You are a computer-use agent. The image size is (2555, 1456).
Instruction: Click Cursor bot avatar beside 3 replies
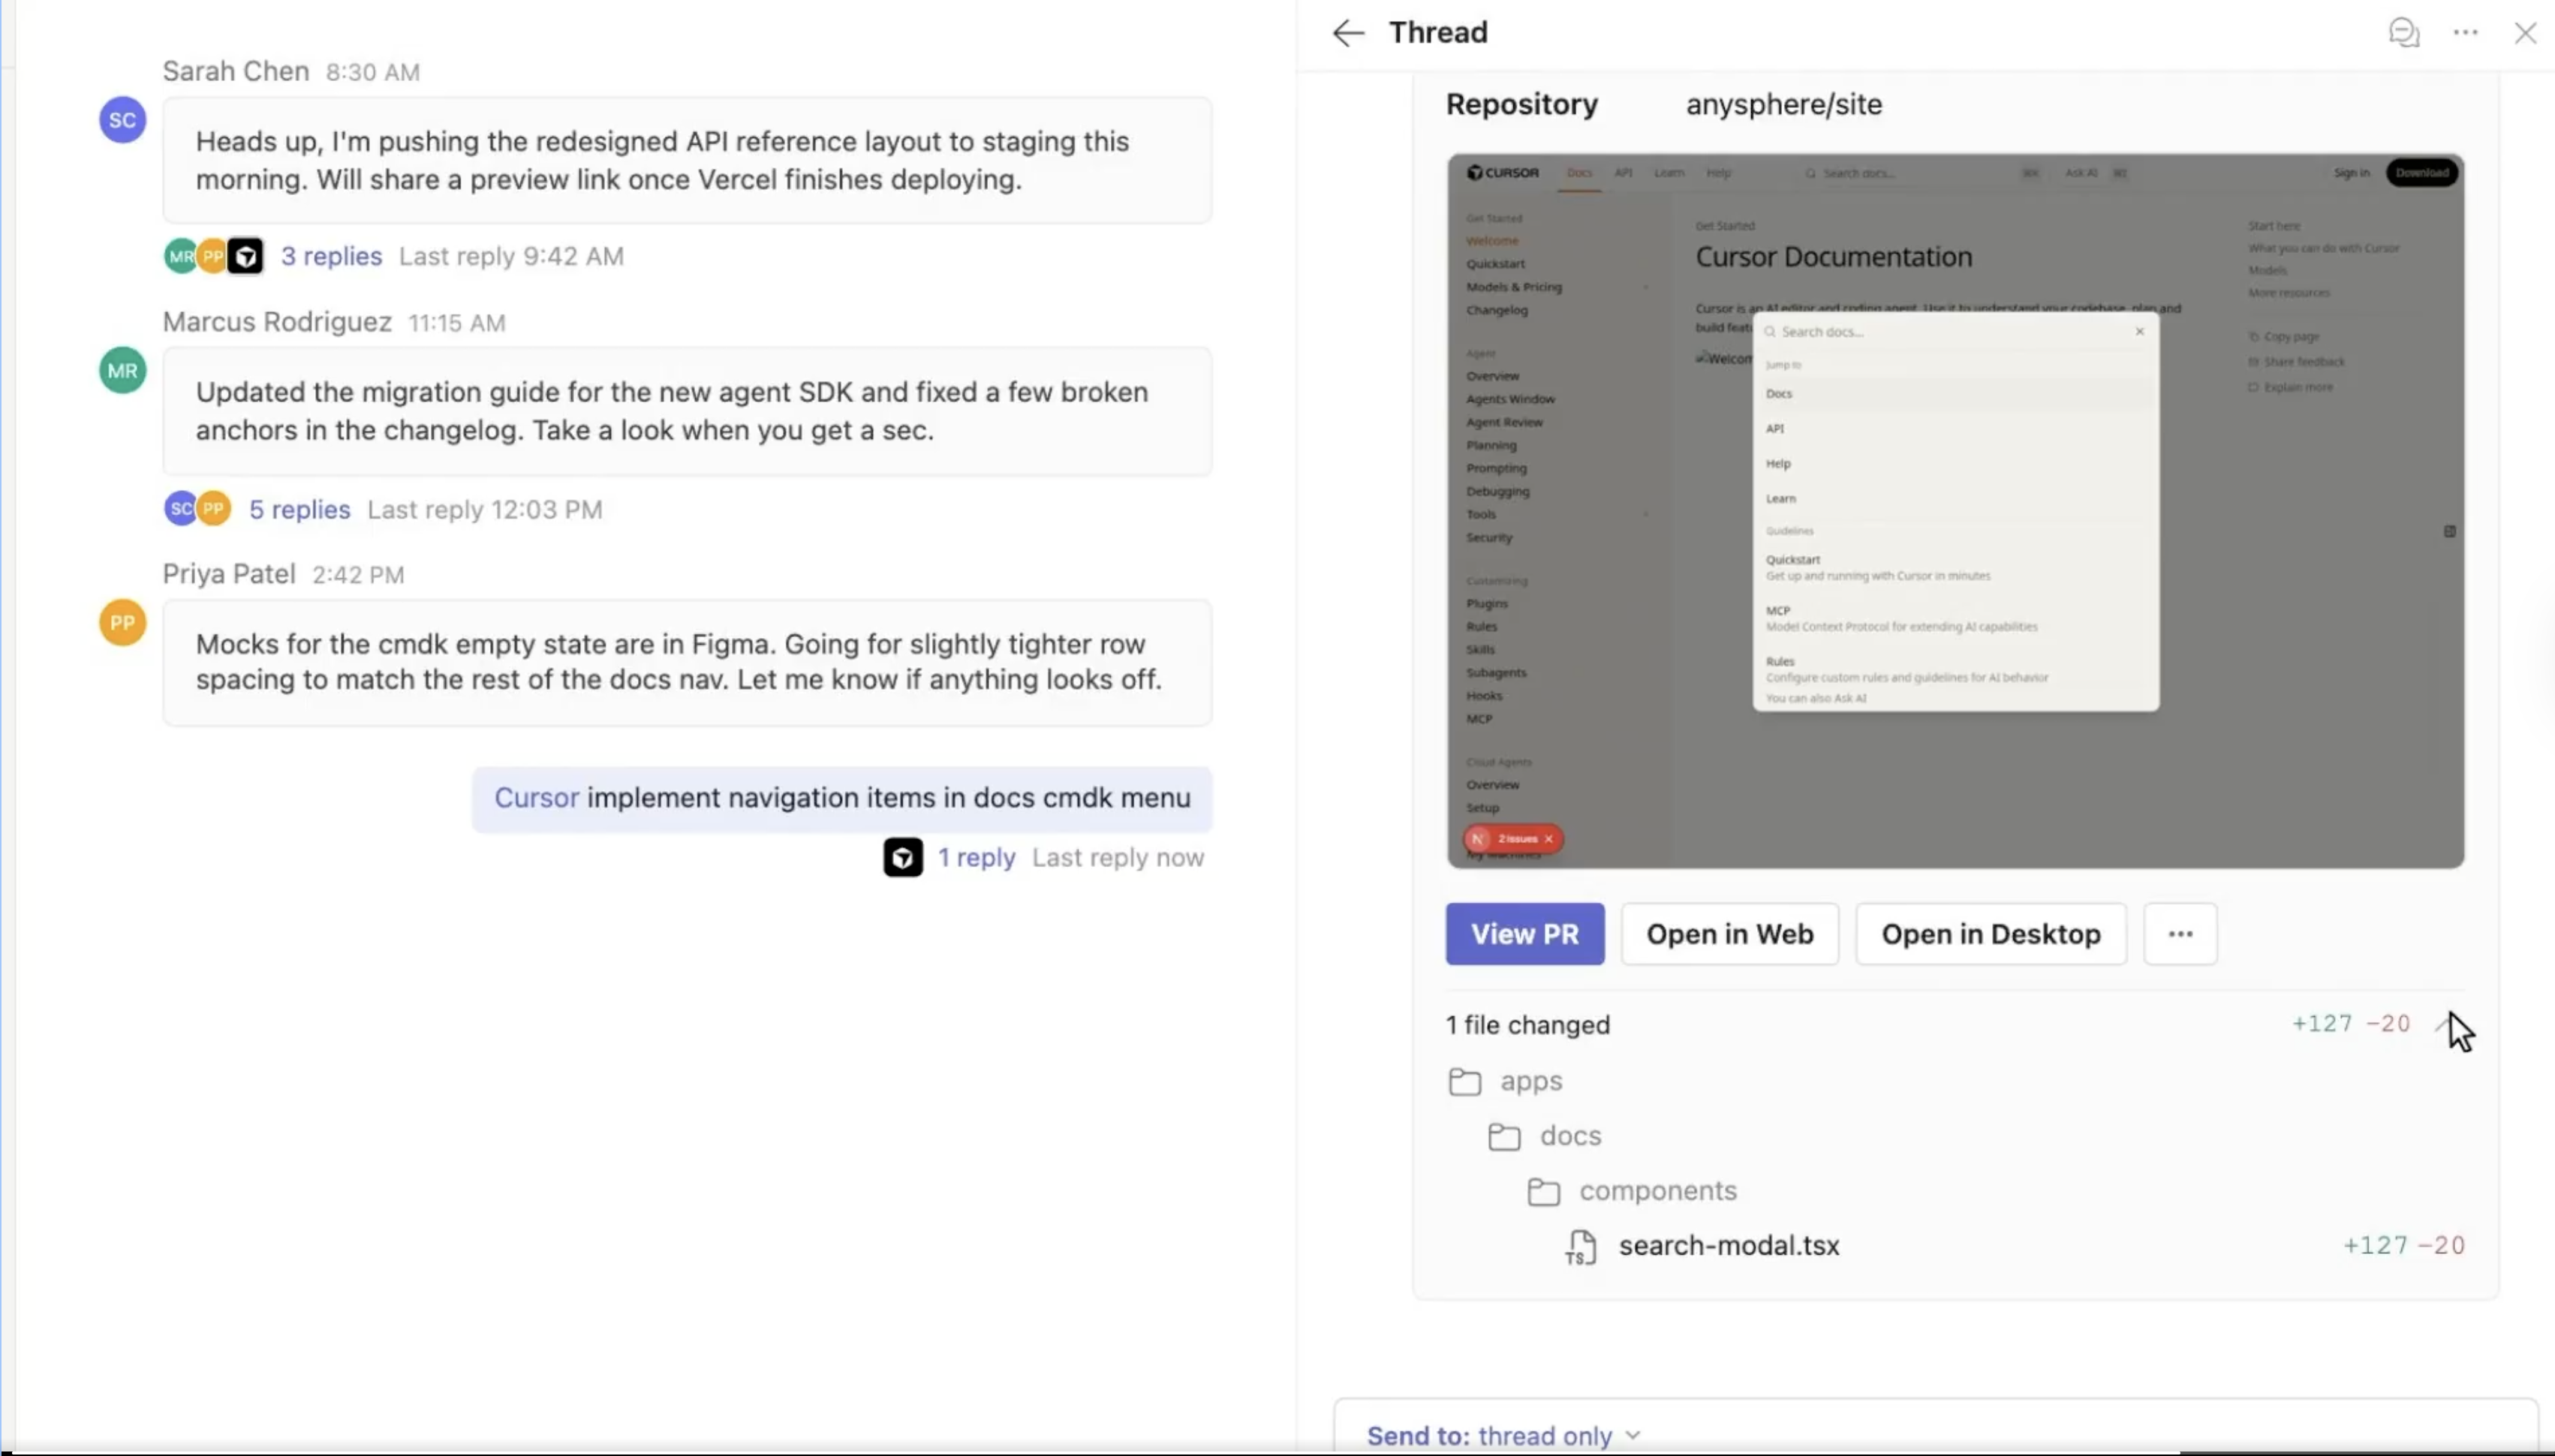[245, 256]
